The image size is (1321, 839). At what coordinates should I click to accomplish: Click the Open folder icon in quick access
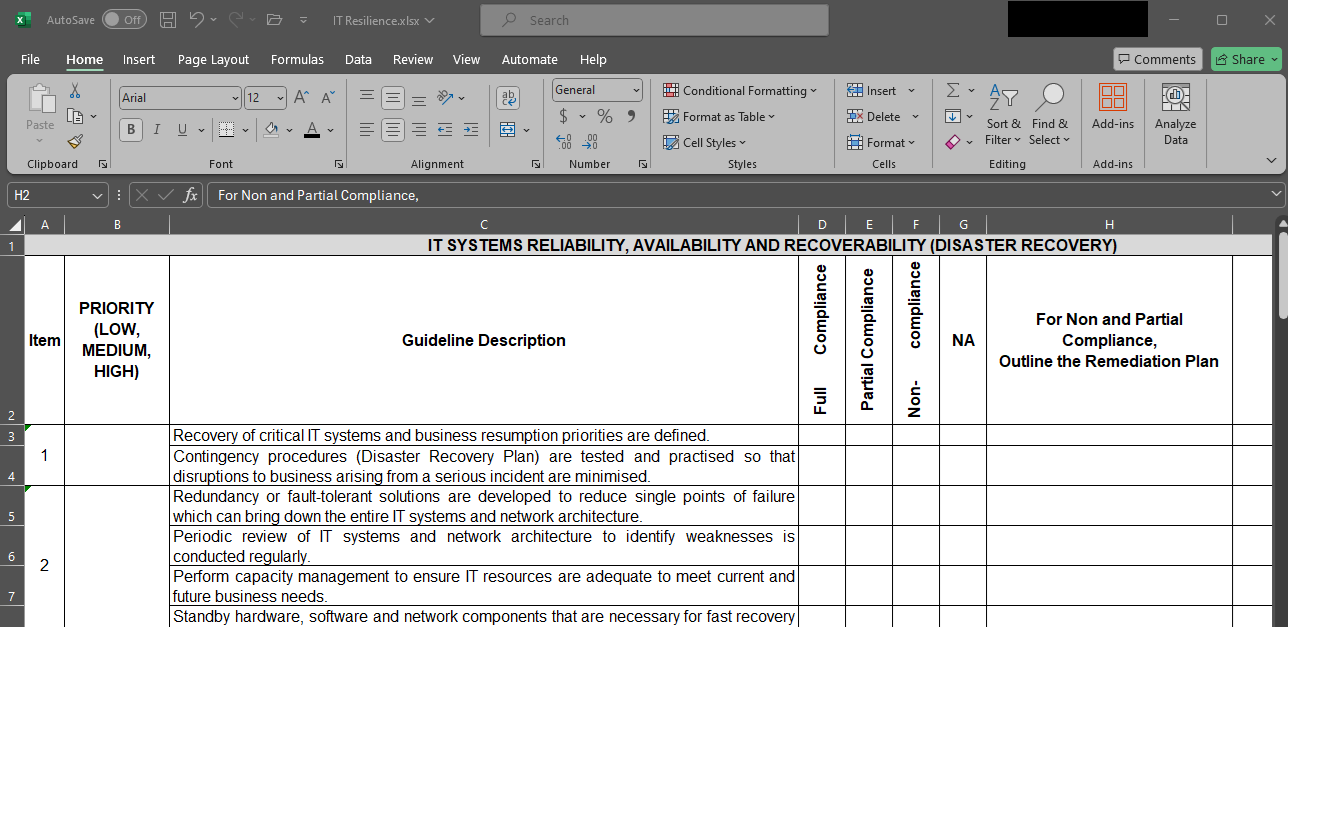click(x=275, y=20)
